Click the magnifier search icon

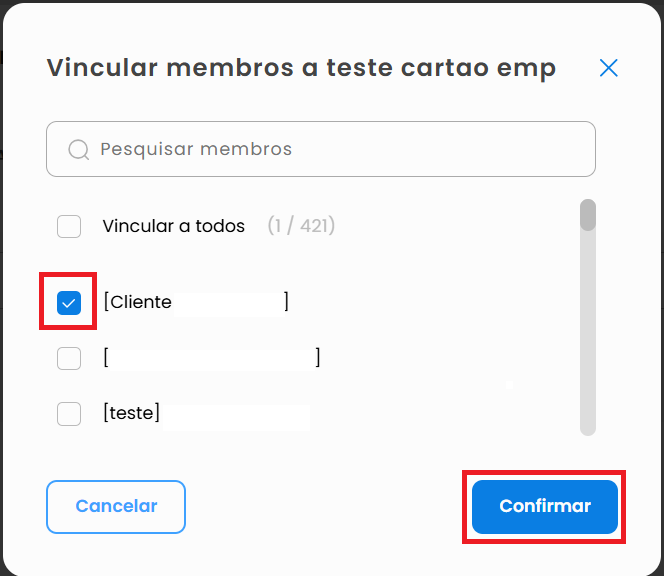click(x=78, y=150)
